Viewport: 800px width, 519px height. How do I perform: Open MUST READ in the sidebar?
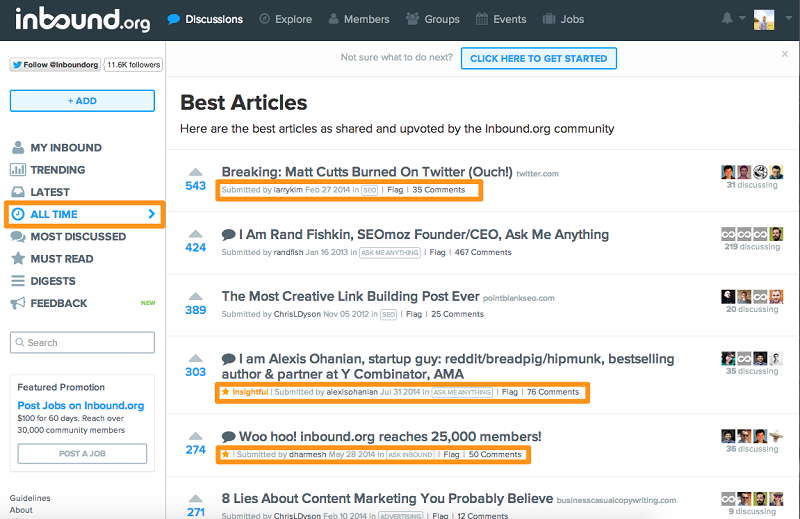pyautogui.click(x=62, y=259)
